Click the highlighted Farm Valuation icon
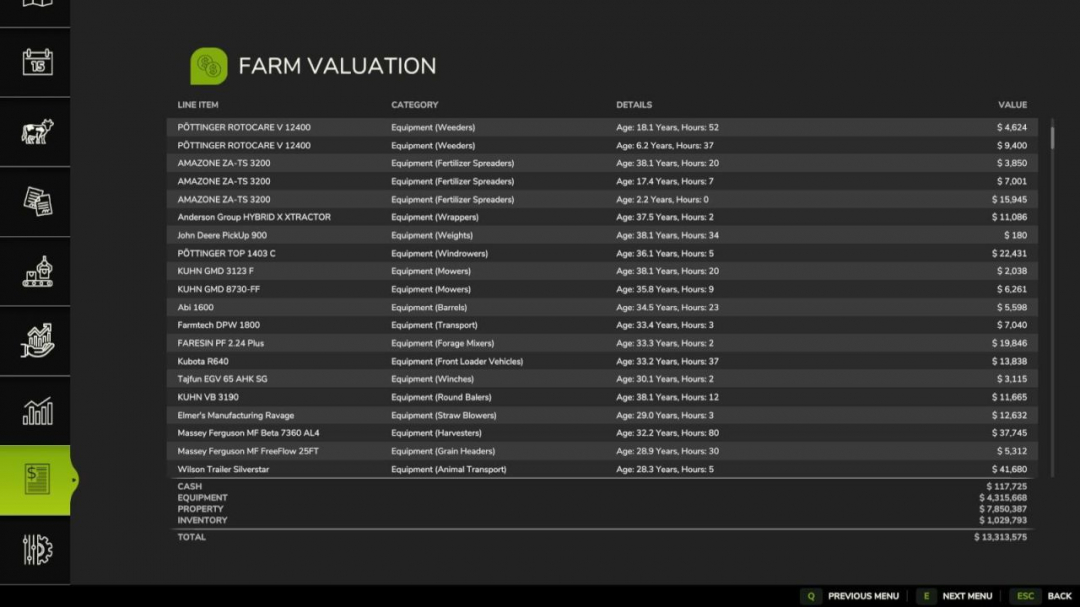The height and width of the screenshot is (607, 1080). (x=35, y=478)
